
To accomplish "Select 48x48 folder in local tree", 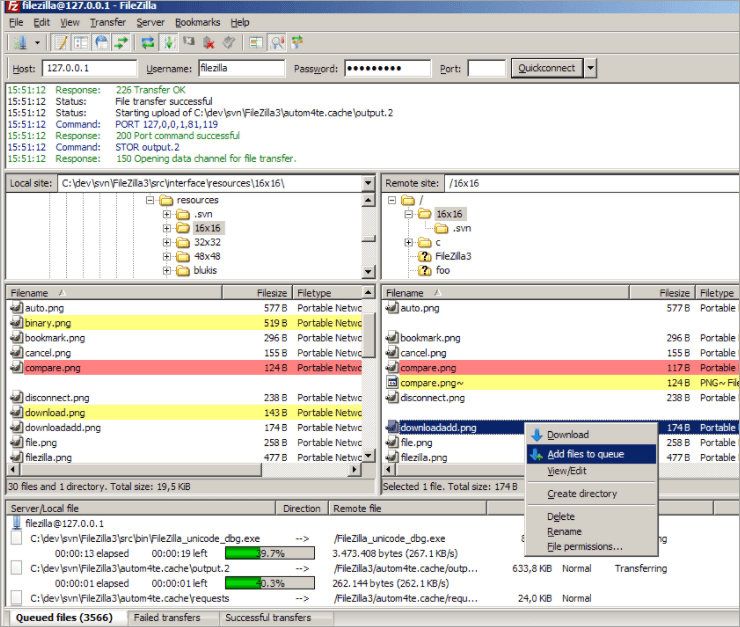I will [x=207, y=257].
